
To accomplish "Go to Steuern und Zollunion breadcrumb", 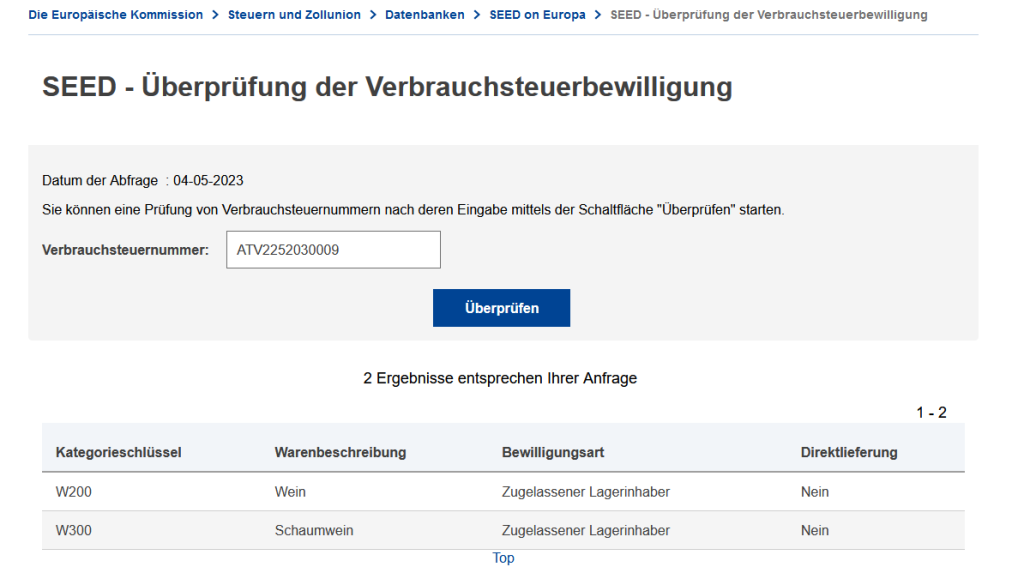I will 294,14.
